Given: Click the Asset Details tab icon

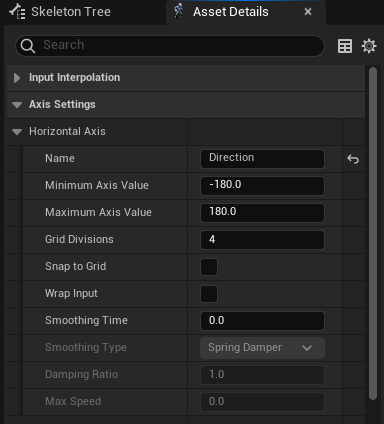Looking at the screenshot, I should (179, 11).
